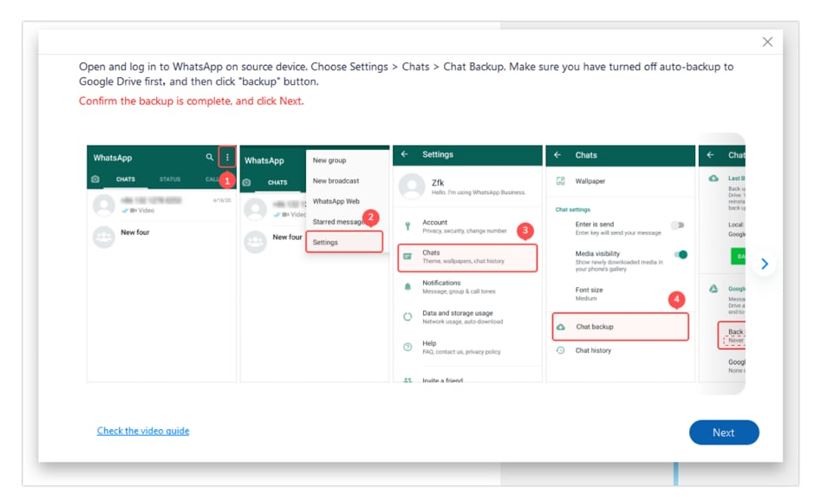Click the cloud icon beside Chat backup
Image resolution: width=828 pixels, height=497 pixels.
(x=561, y=327)
